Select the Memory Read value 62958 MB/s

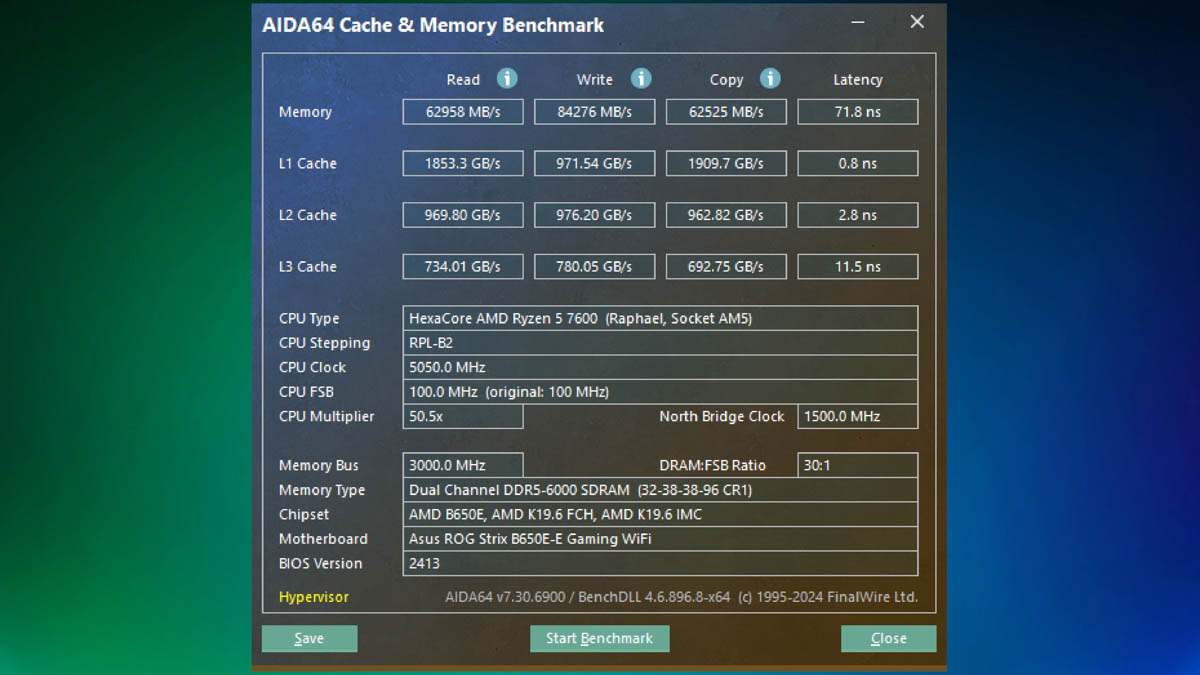[463, 112]
